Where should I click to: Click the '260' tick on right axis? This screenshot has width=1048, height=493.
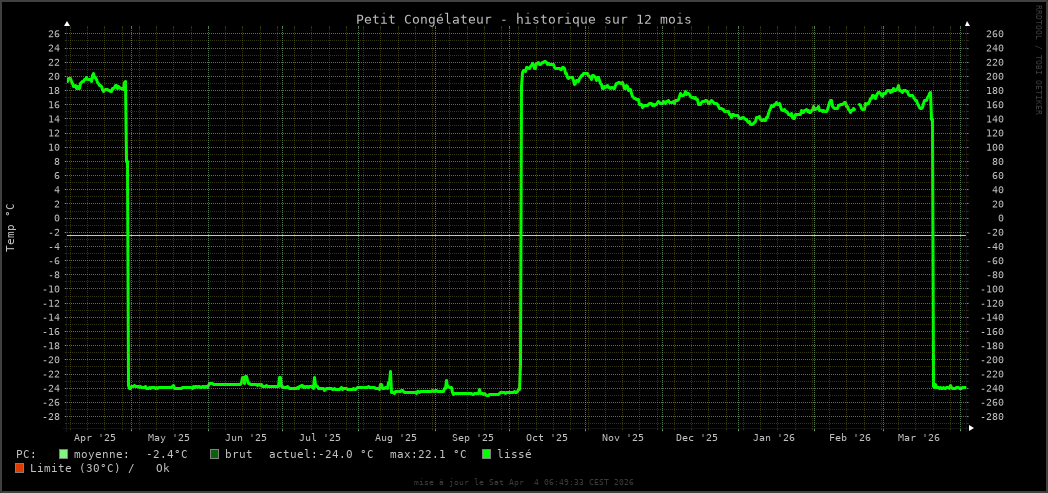[x=994, y=34]
